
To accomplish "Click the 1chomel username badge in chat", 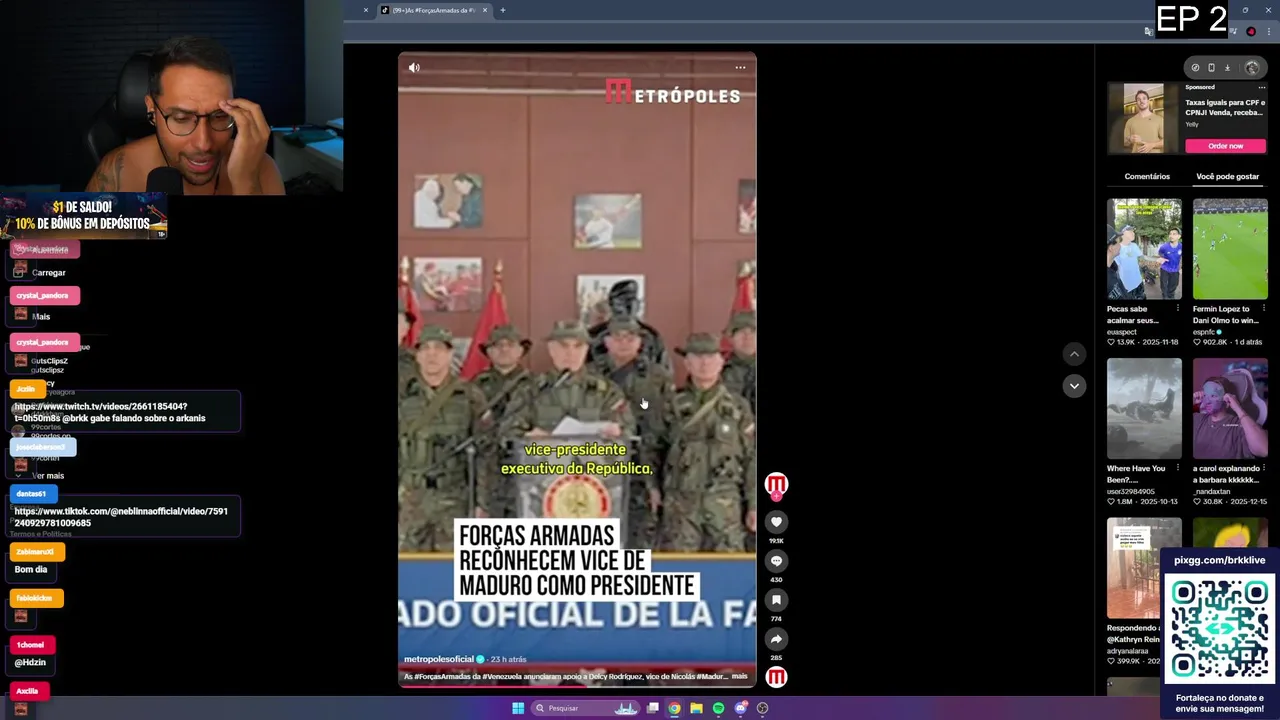I will [32, 645].
